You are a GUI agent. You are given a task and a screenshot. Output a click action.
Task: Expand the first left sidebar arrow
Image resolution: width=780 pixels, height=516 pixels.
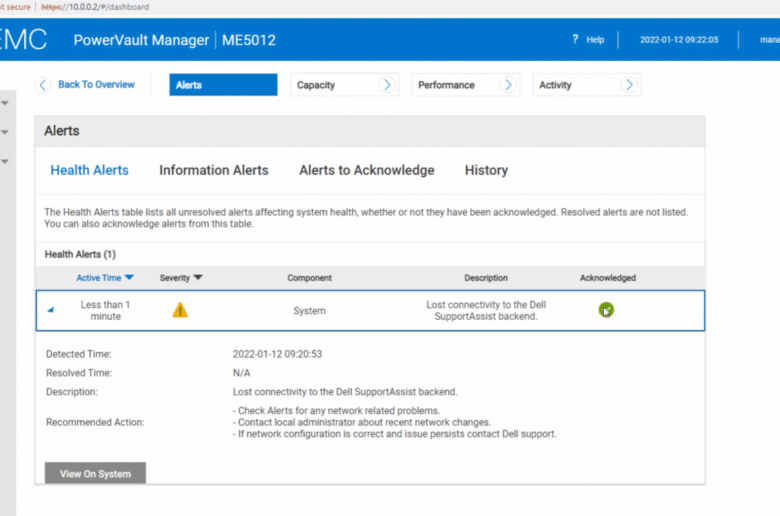[x=5, y=103]
